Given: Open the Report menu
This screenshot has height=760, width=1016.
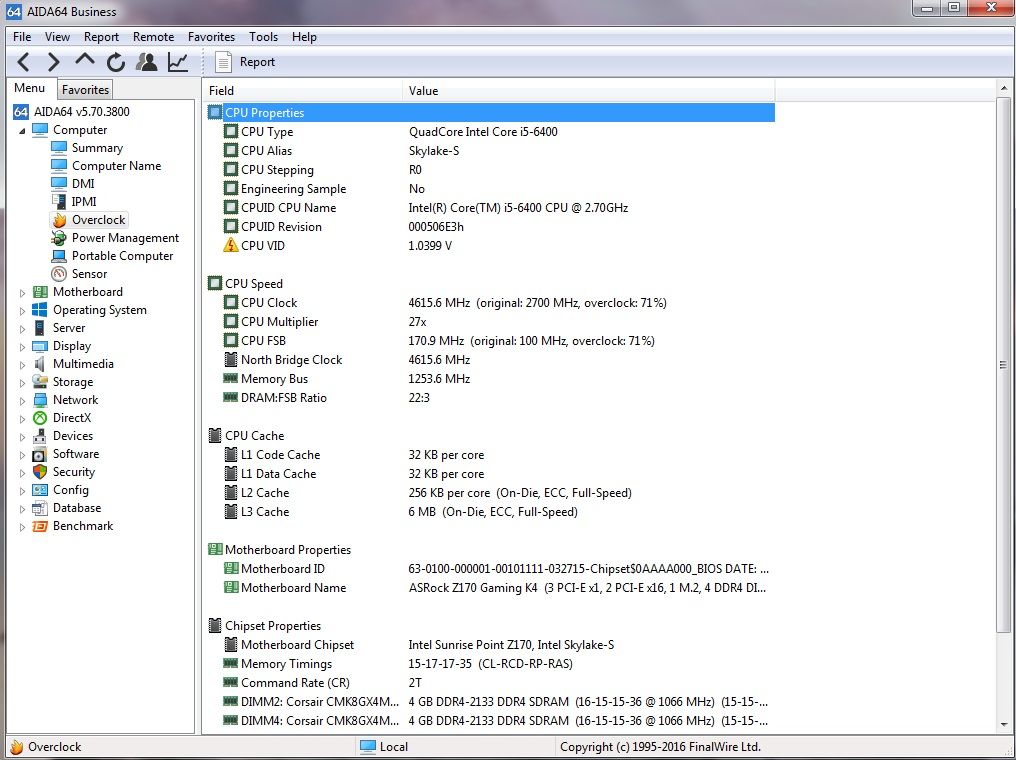Looking at the screenshot, I should [x=101, y=37].
